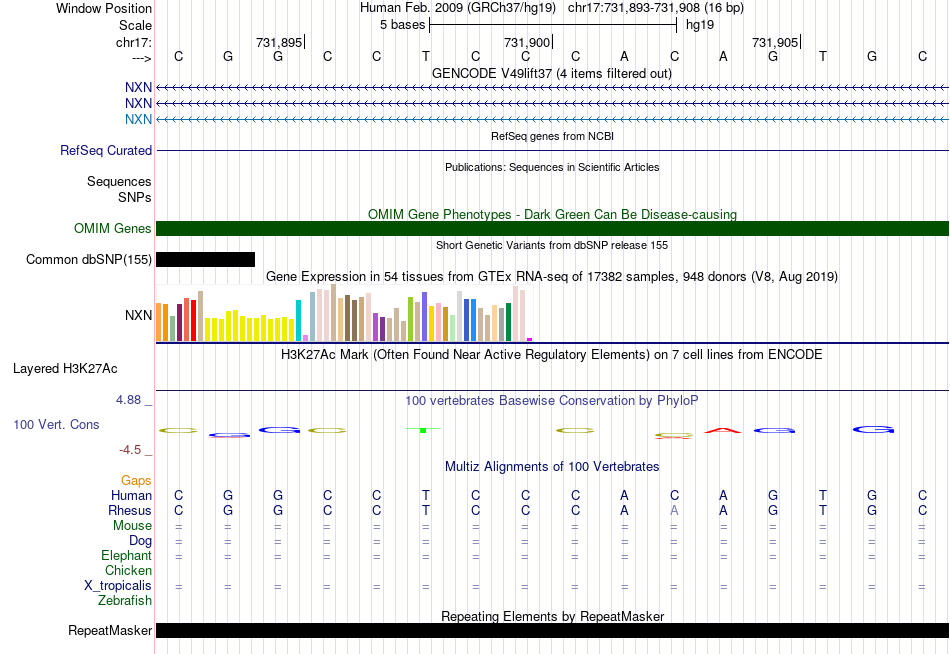Select the Layered H3K27Ac track label
The width and height of the screenshot is (950, 654).
coord(66,368)
